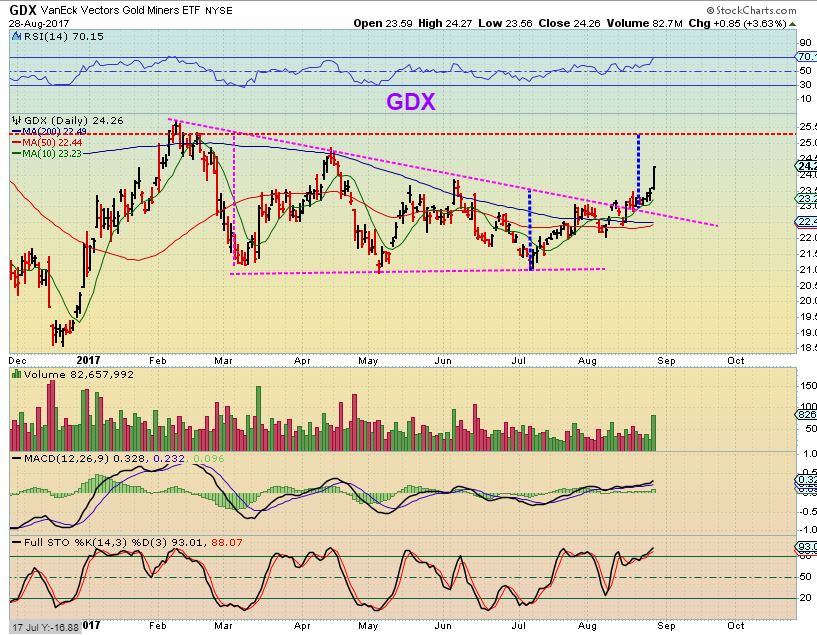Click the 'Chg +0.85 (+3.63%)' value

pos(737,23)
